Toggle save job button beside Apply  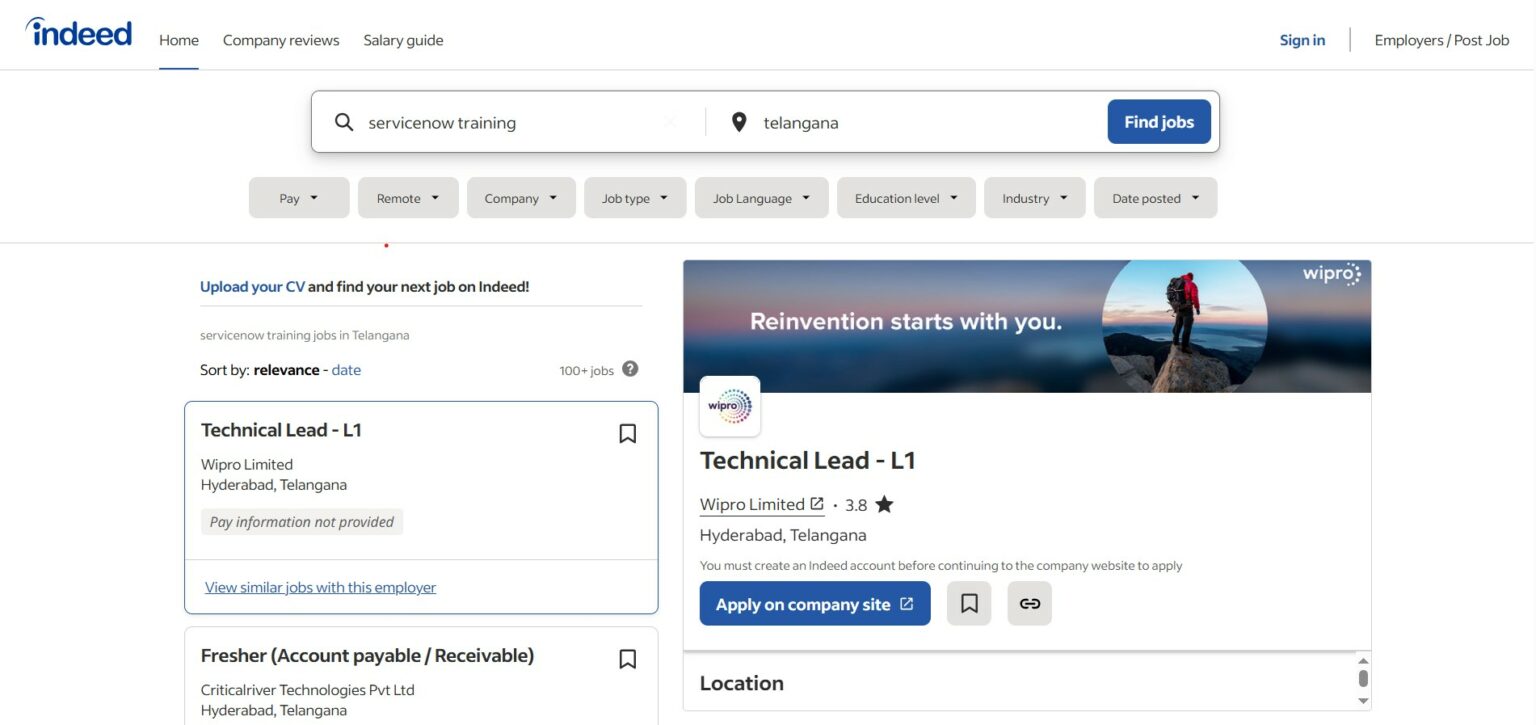pyautogui.click(x=968, y=604)
